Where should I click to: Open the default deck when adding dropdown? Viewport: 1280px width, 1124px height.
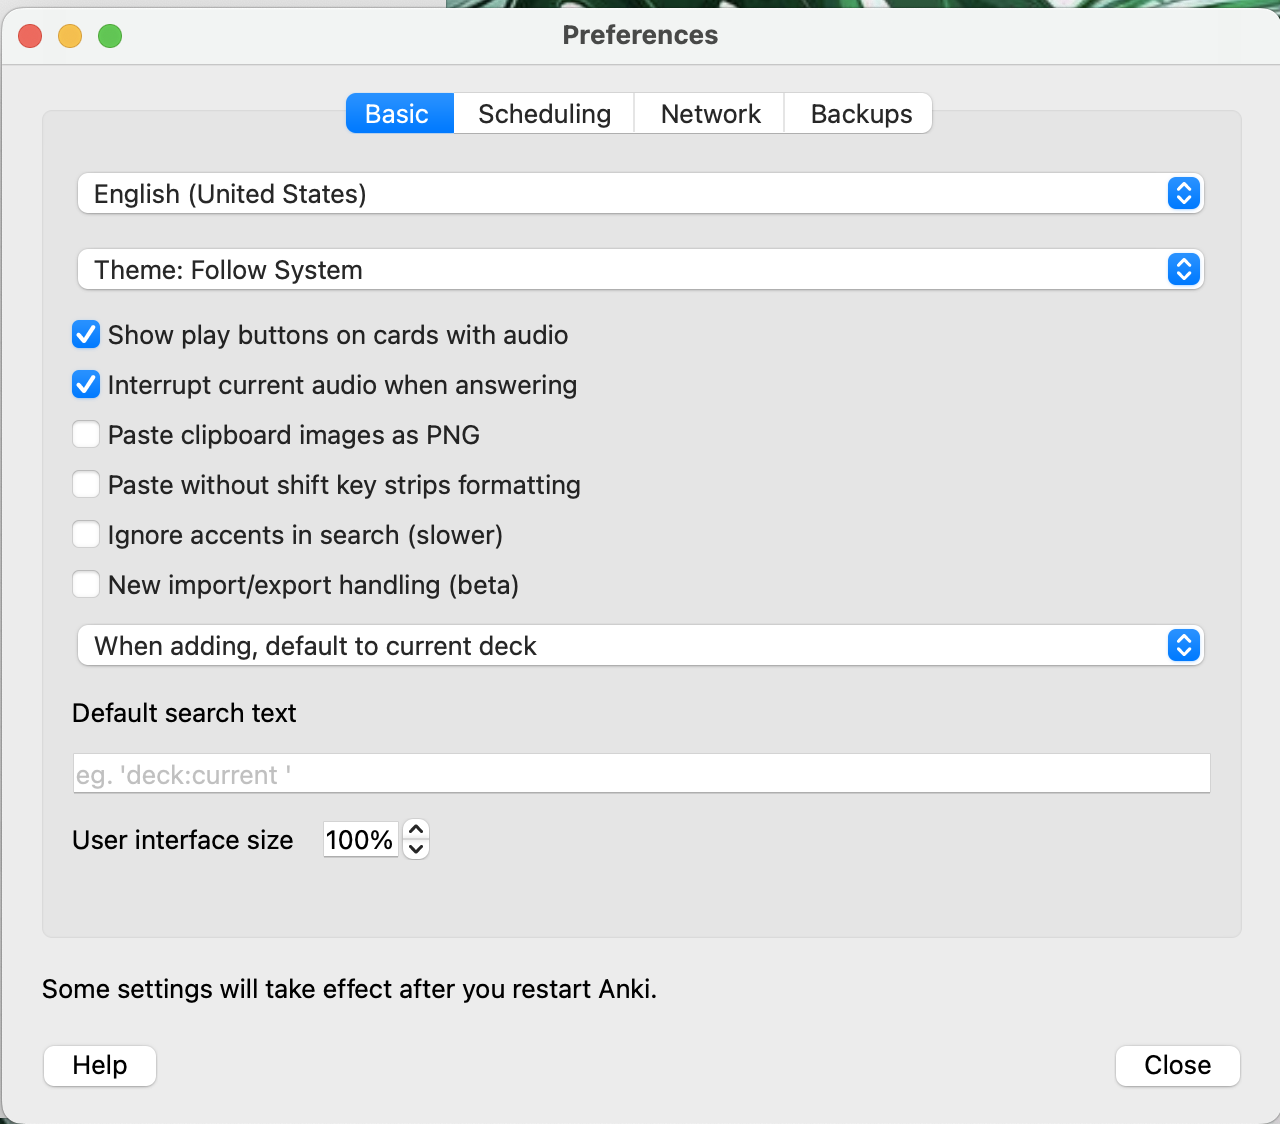click(x=640, y=646)
